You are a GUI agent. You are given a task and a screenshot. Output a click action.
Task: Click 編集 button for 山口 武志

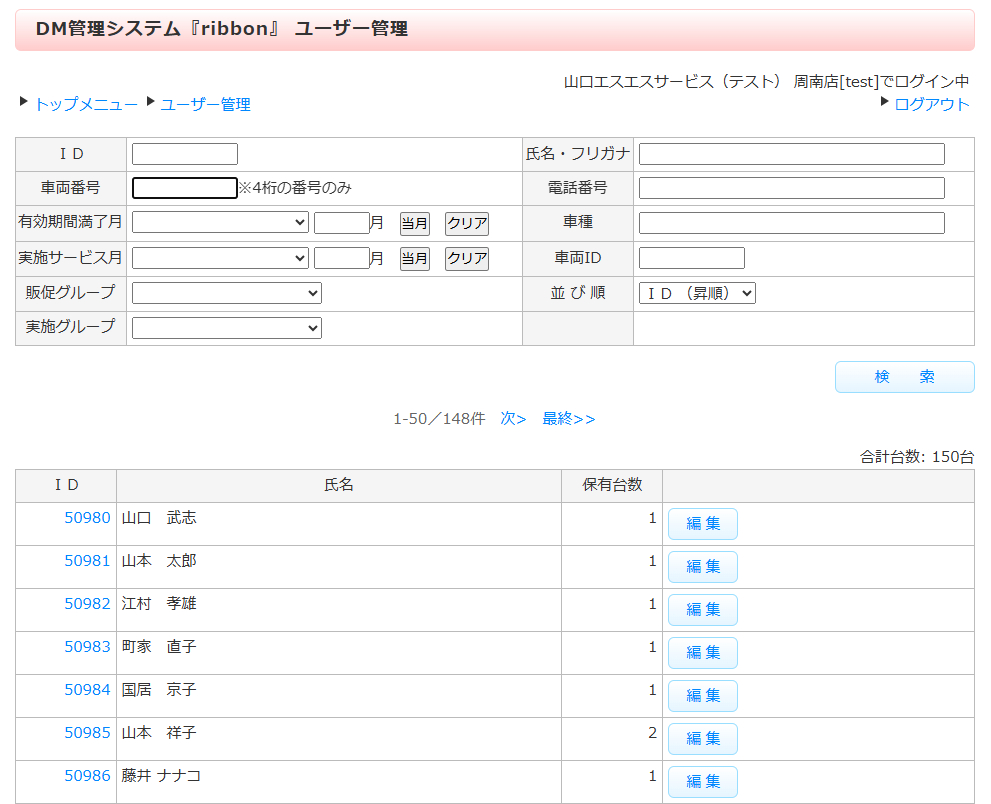click(x=703, y=524)
